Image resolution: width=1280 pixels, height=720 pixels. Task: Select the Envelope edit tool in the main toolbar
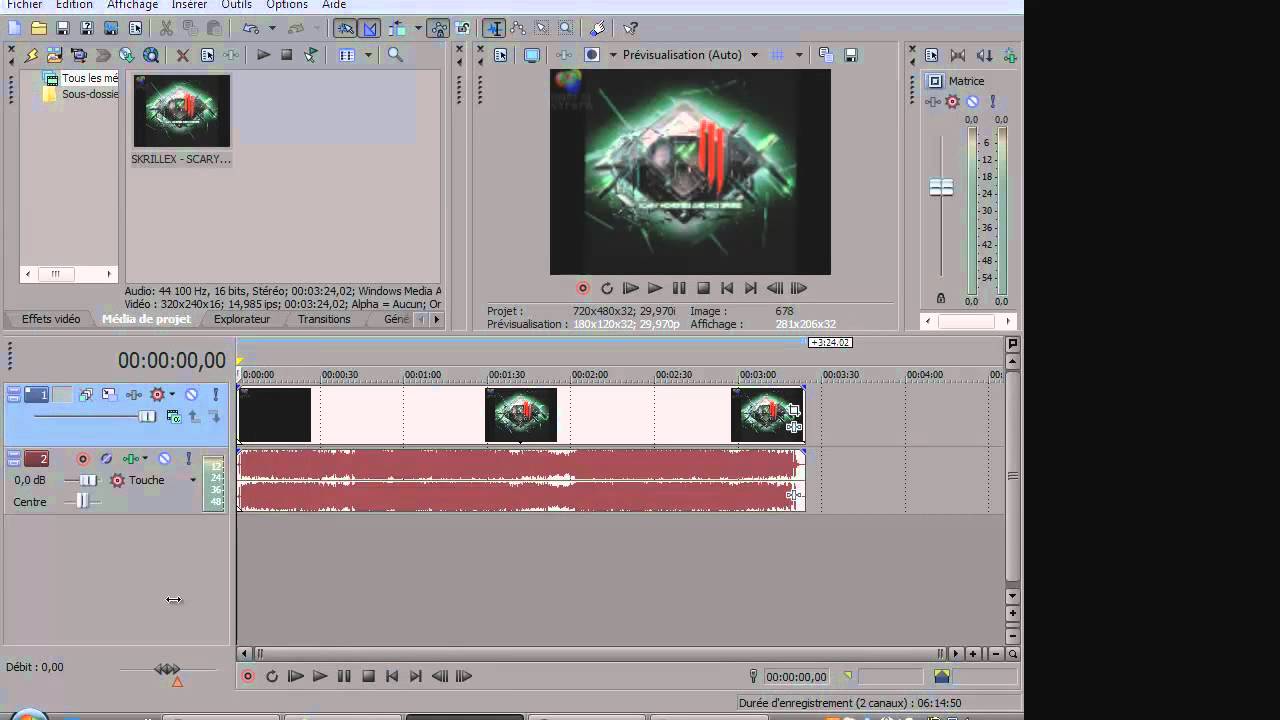point(518,28)
